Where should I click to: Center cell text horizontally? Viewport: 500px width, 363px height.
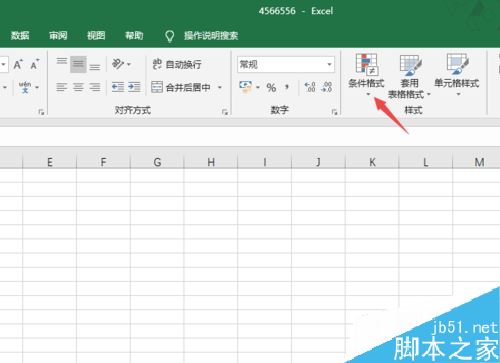(78, 87)
